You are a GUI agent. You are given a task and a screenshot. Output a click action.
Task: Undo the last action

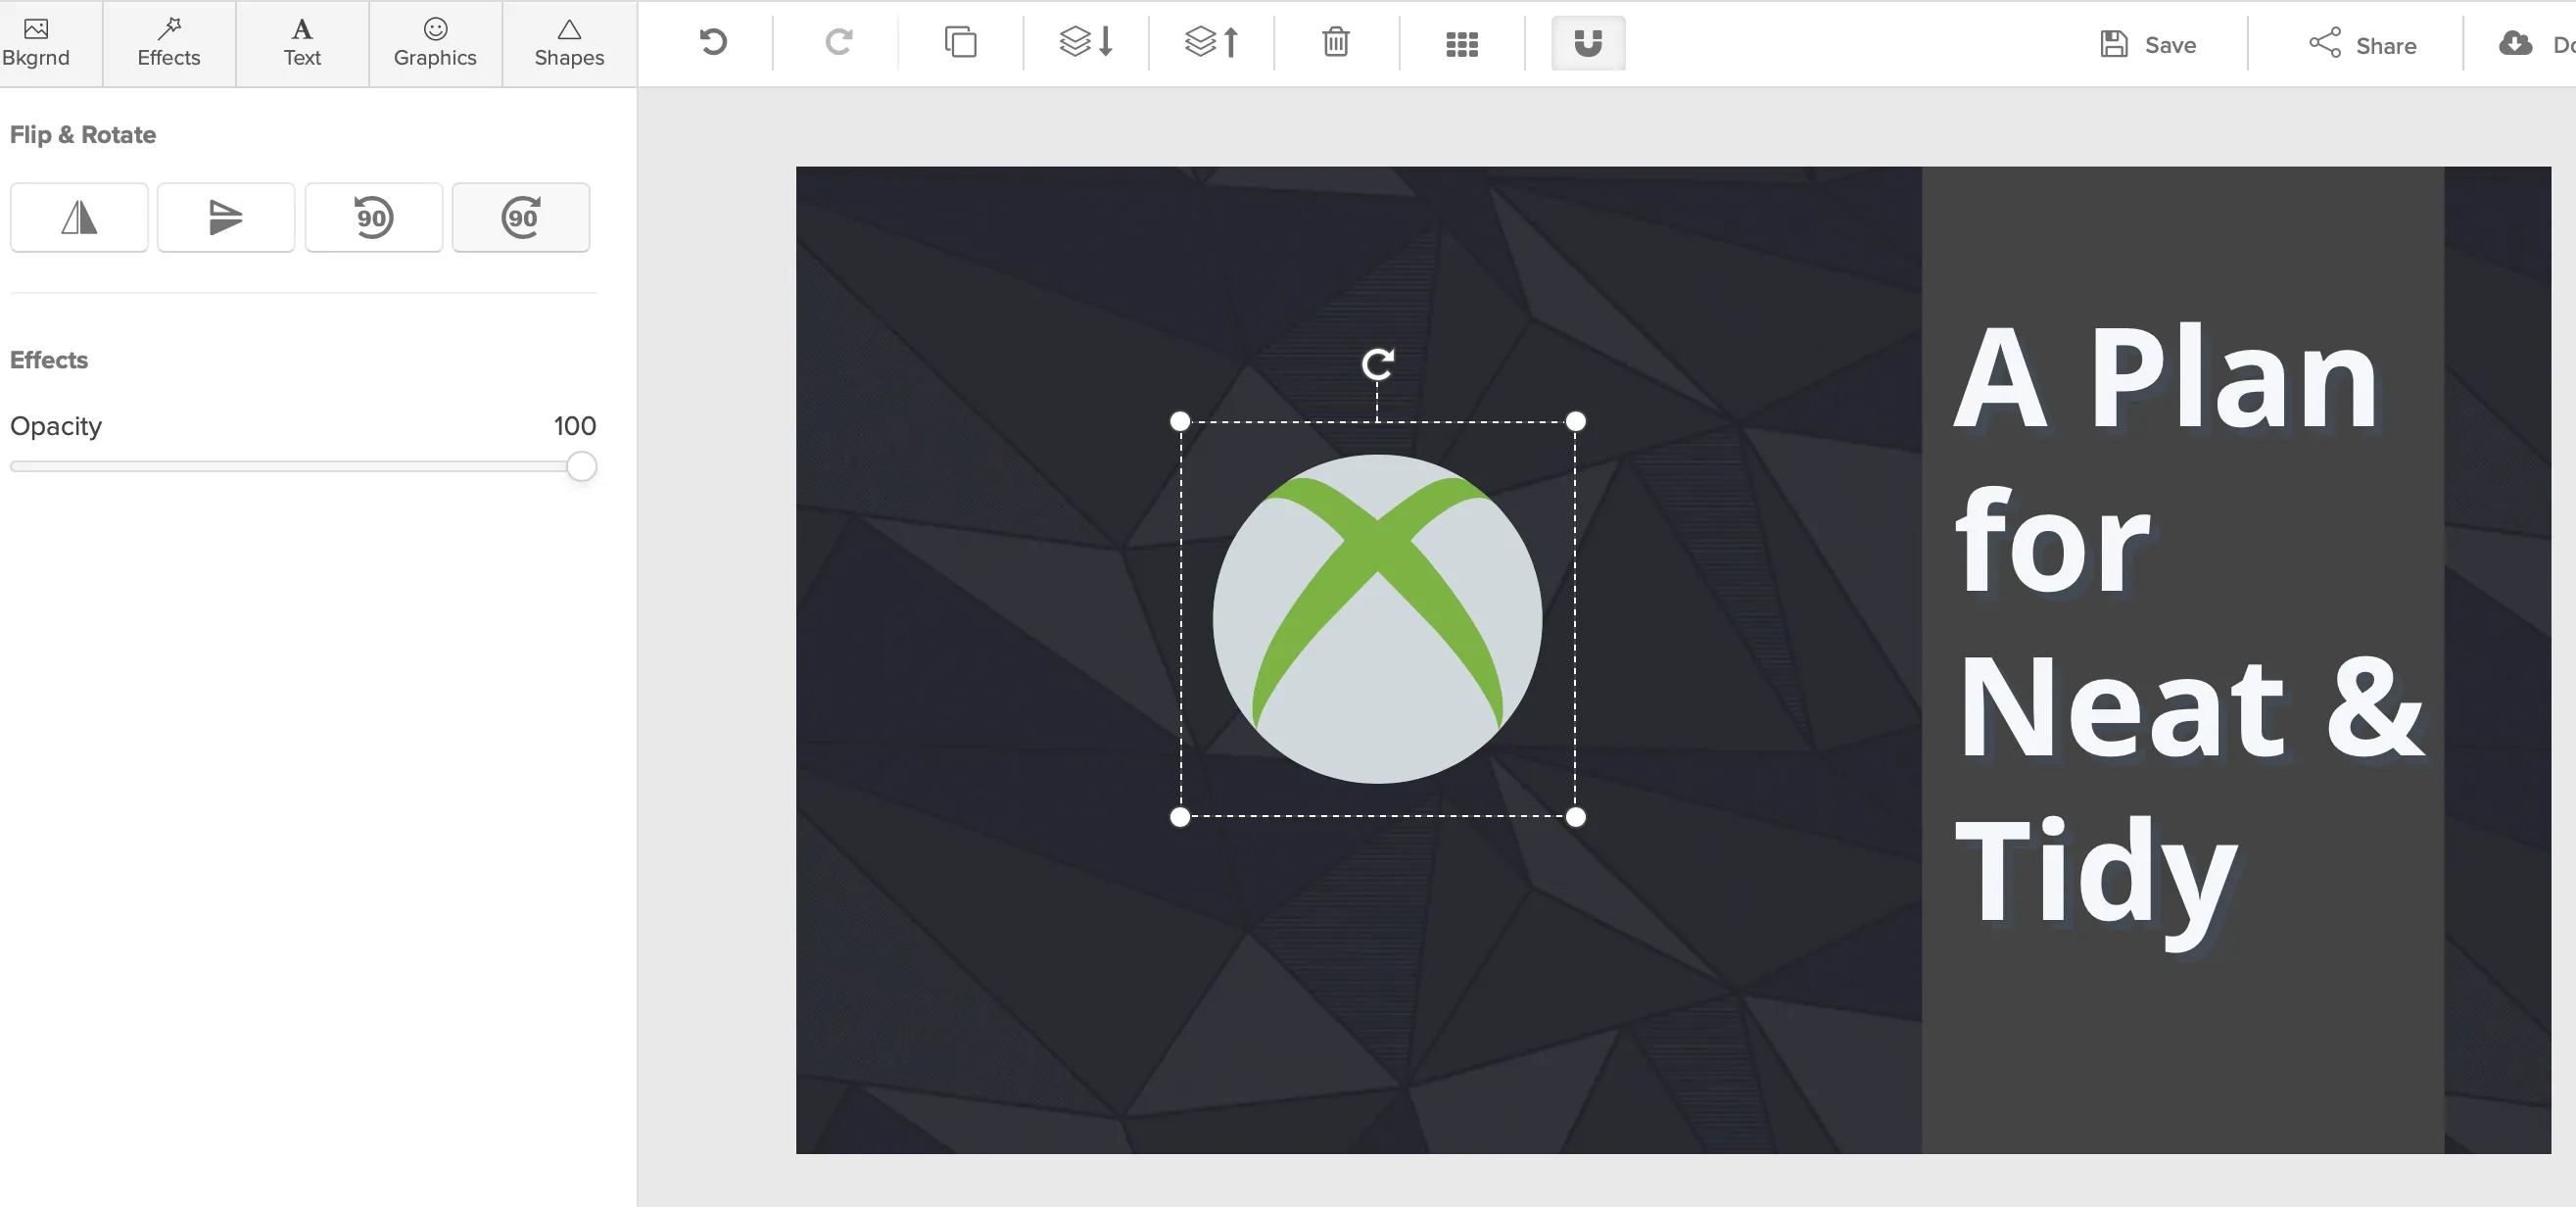click(x=713, y=43)
